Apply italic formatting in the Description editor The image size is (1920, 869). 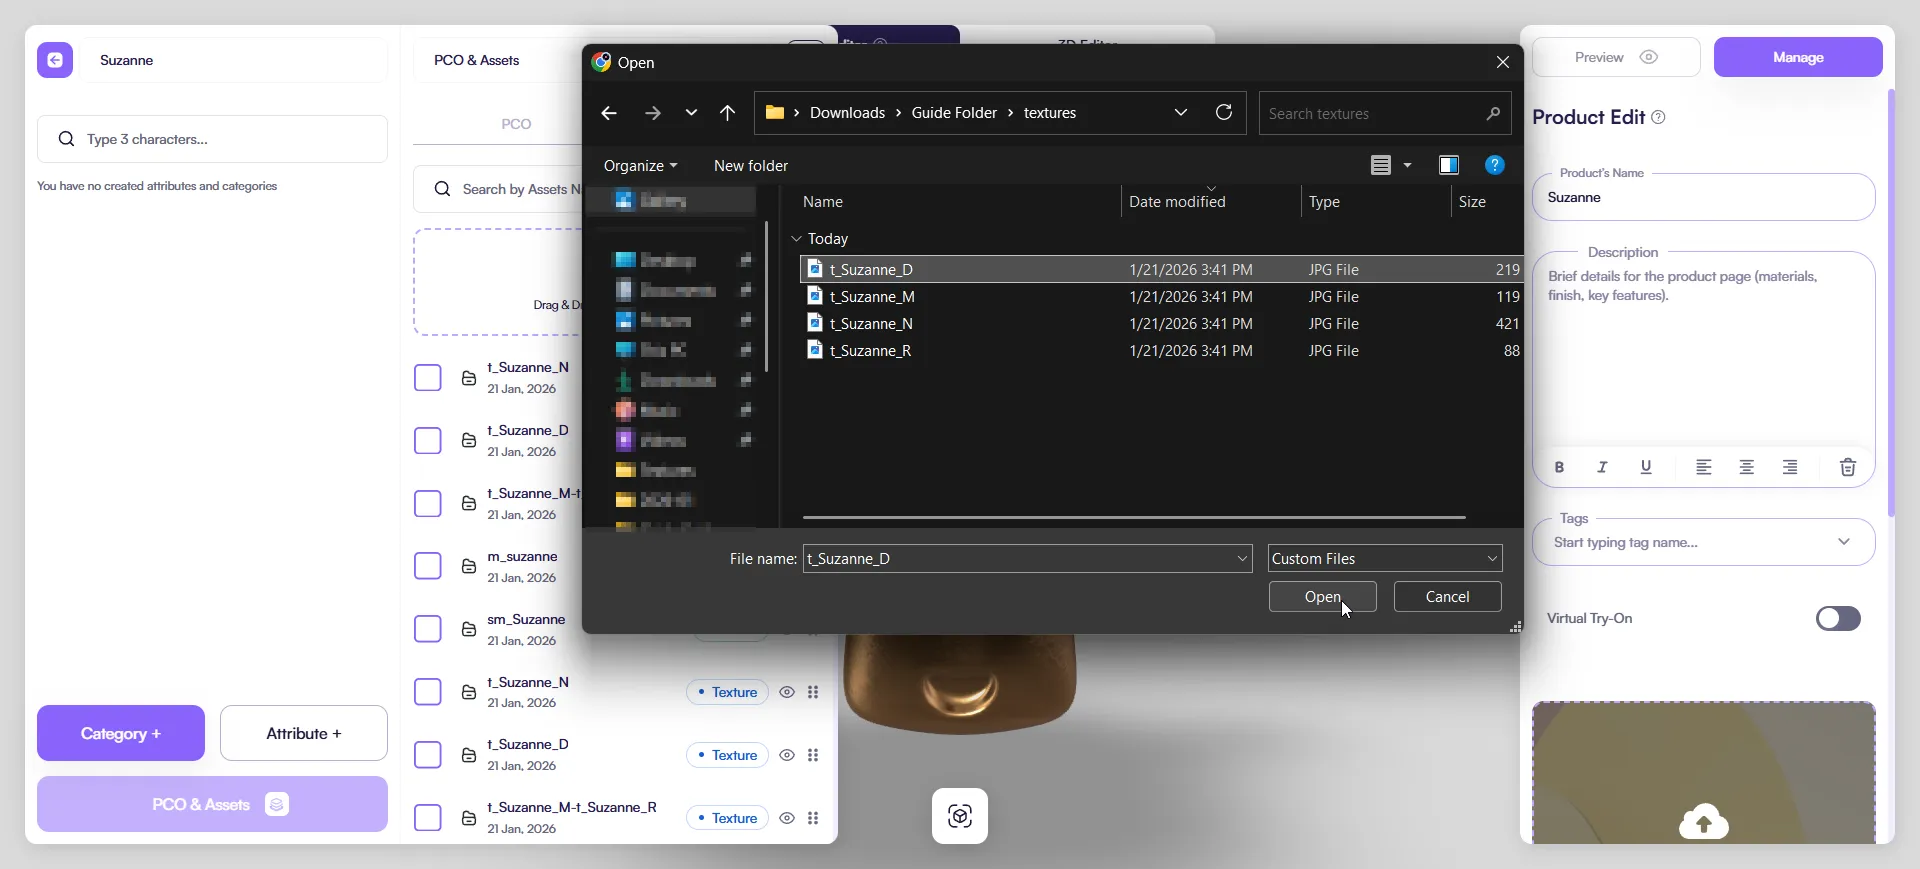click(1602, 467)
